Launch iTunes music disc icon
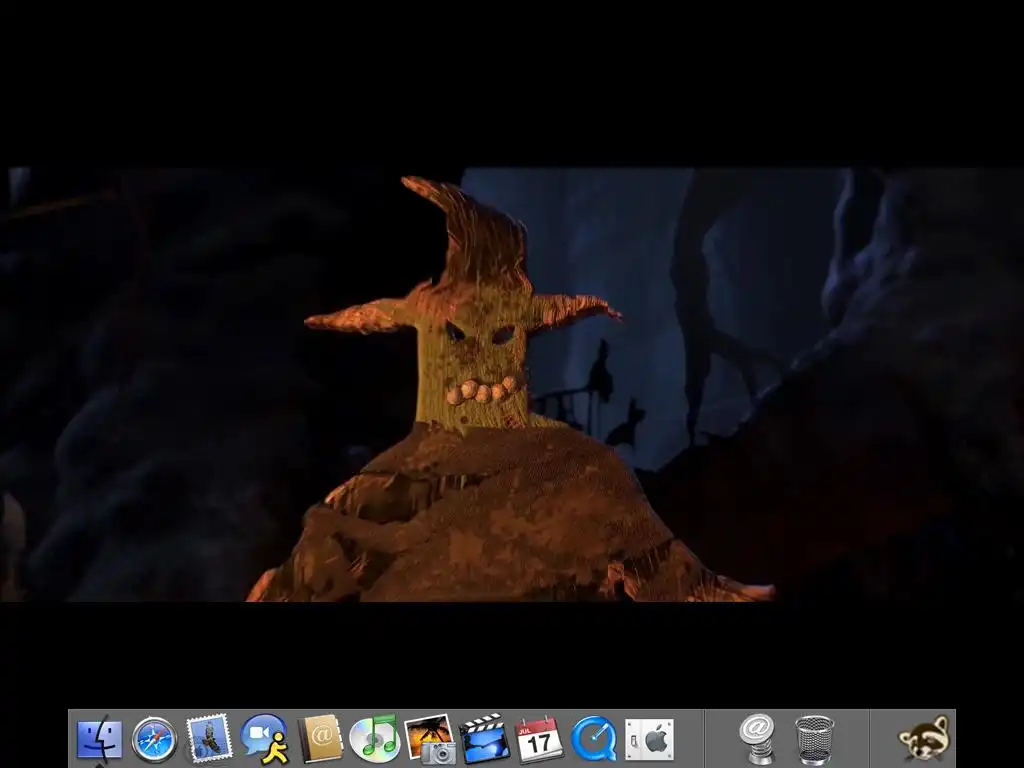This screenshot has height=768, width=1024. click(374, 739)
